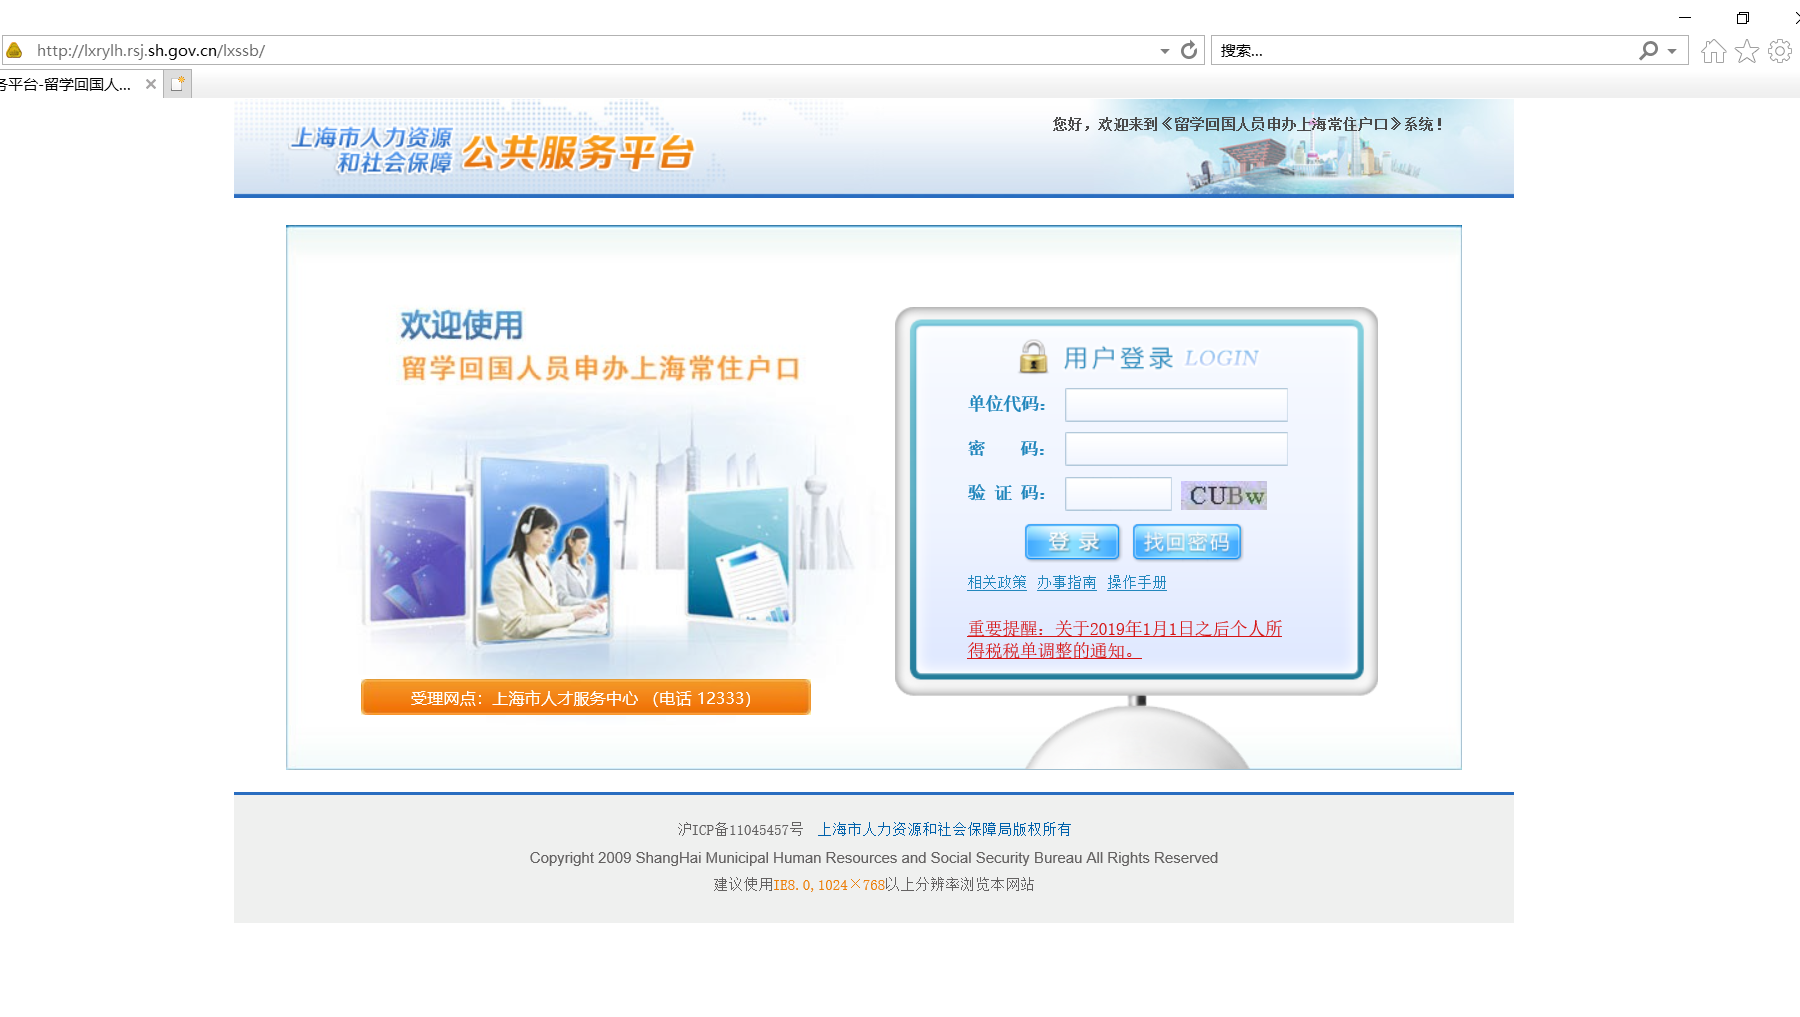Image resolution: width=1800 pixels, height=1017 pixels.
Task: Click the document panel picture
Action: coord(740,555)
